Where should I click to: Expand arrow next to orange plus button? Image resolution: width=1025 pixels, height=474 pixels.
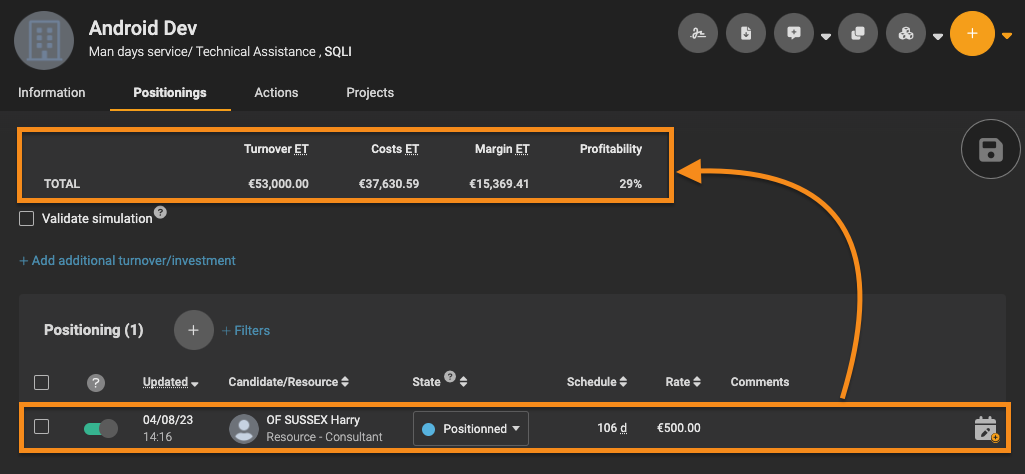click(x=1007, y=36)
